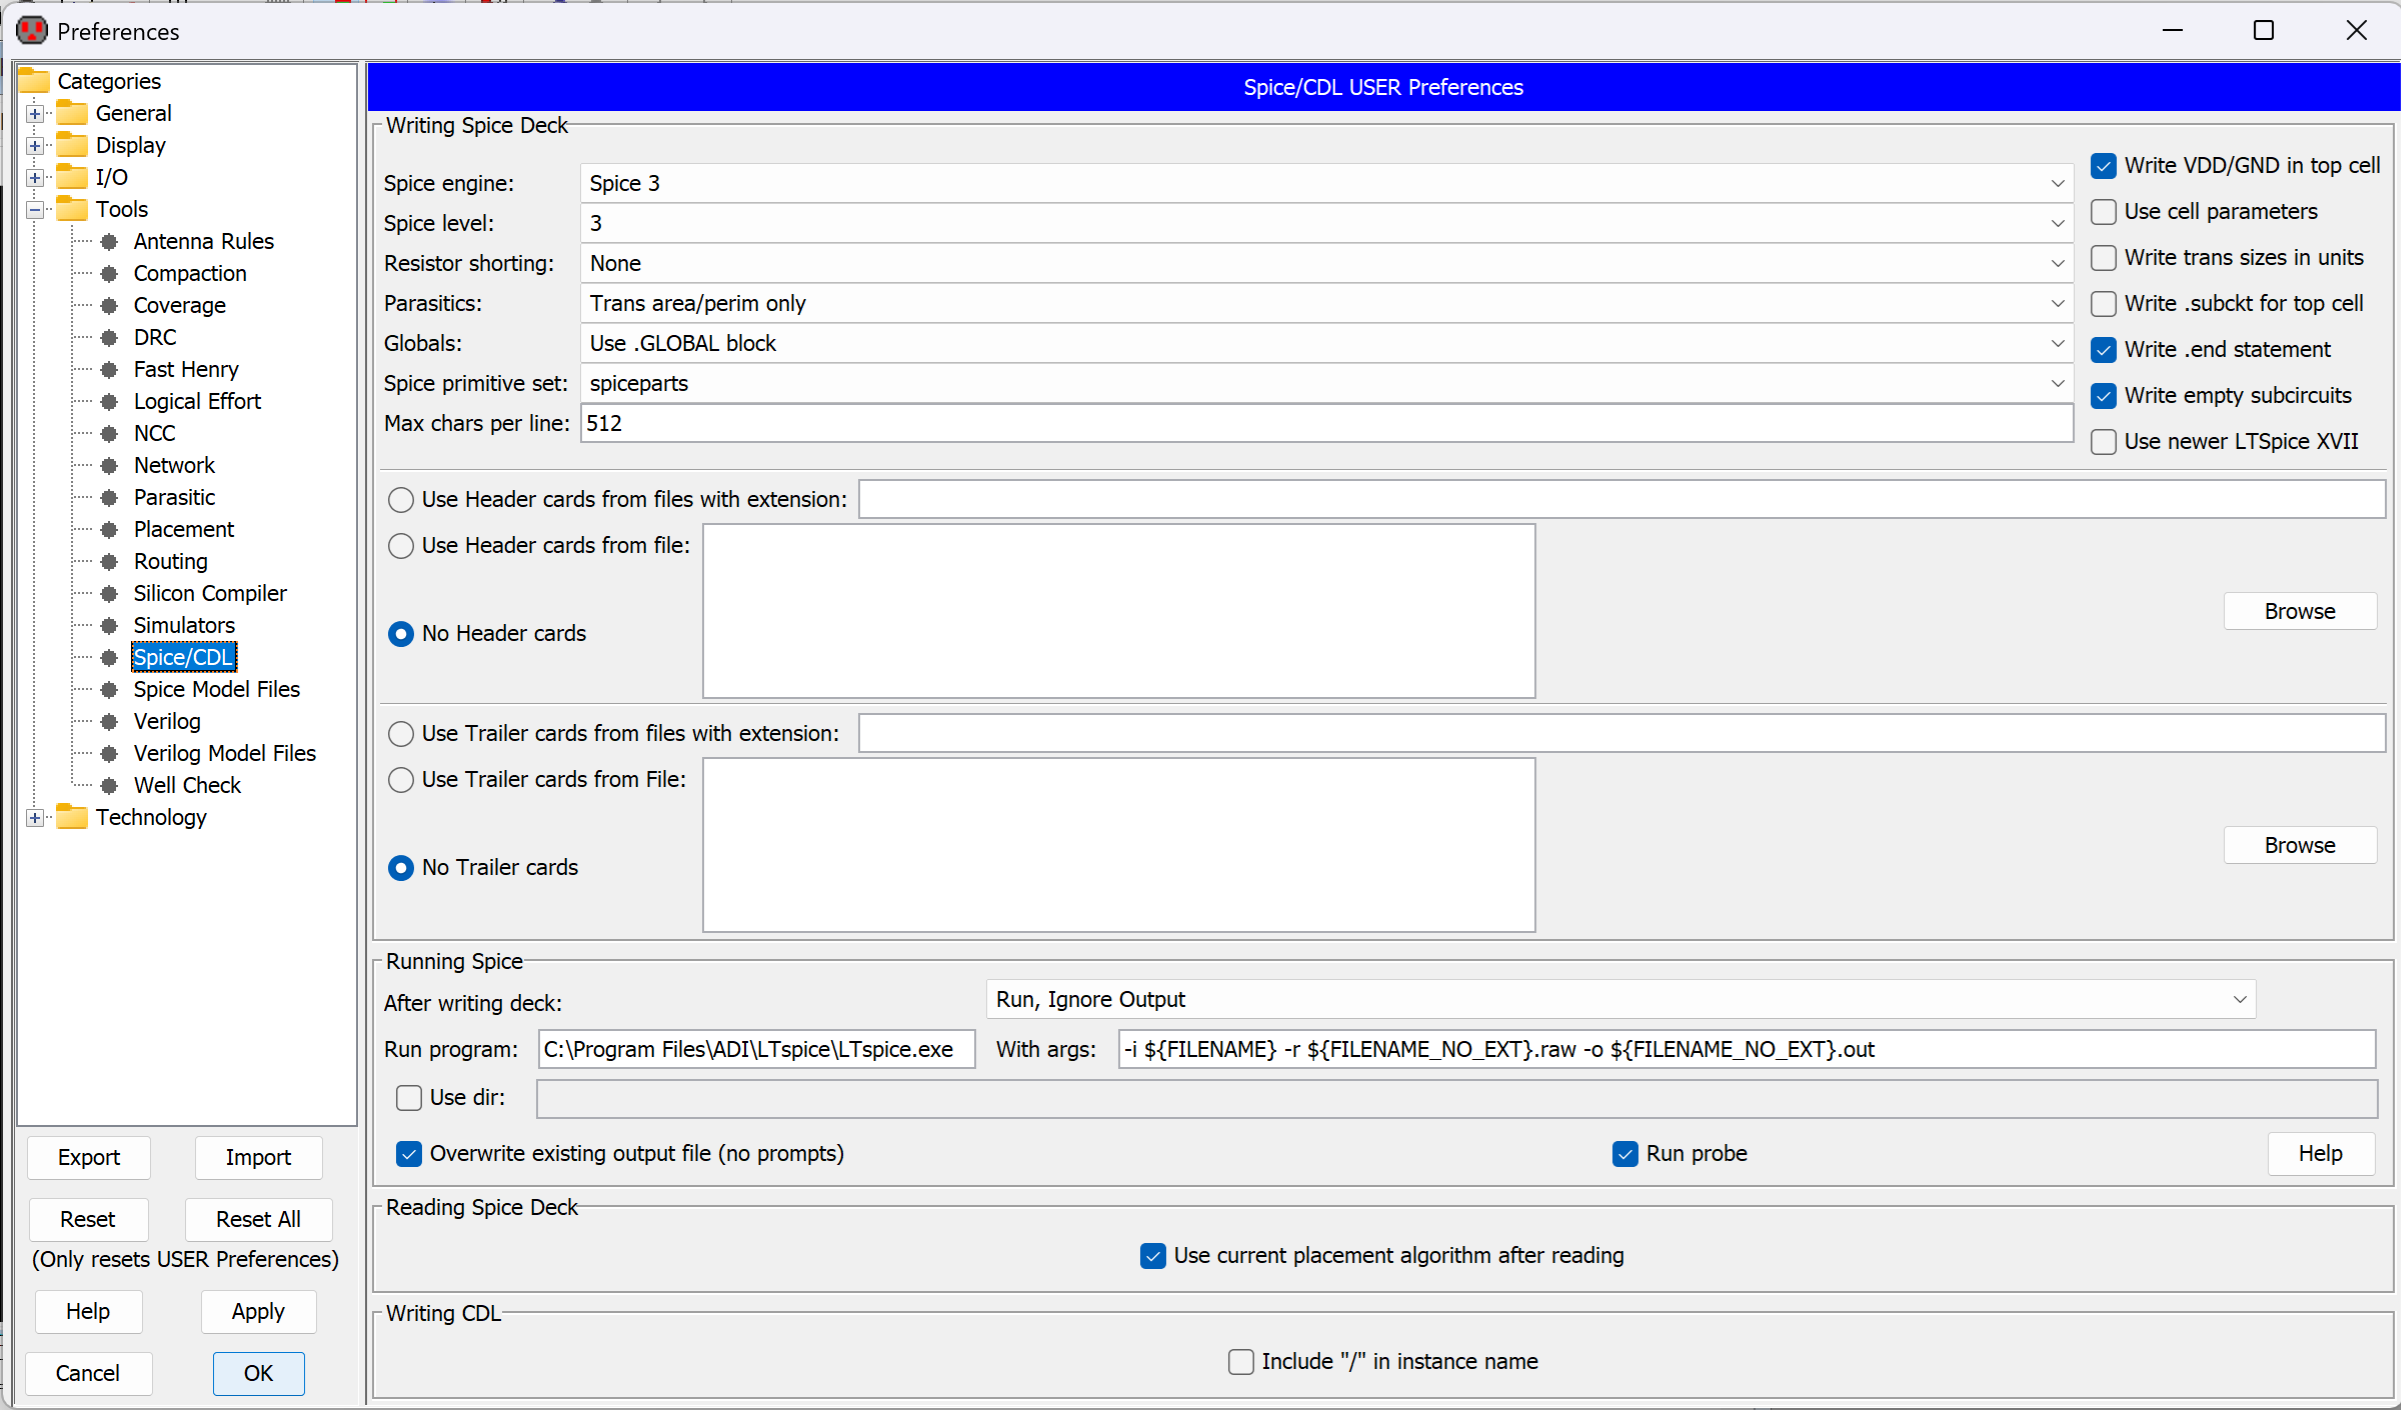
Task: Click the gear icon beside Coverage
Action: click(x=110, y=305)
